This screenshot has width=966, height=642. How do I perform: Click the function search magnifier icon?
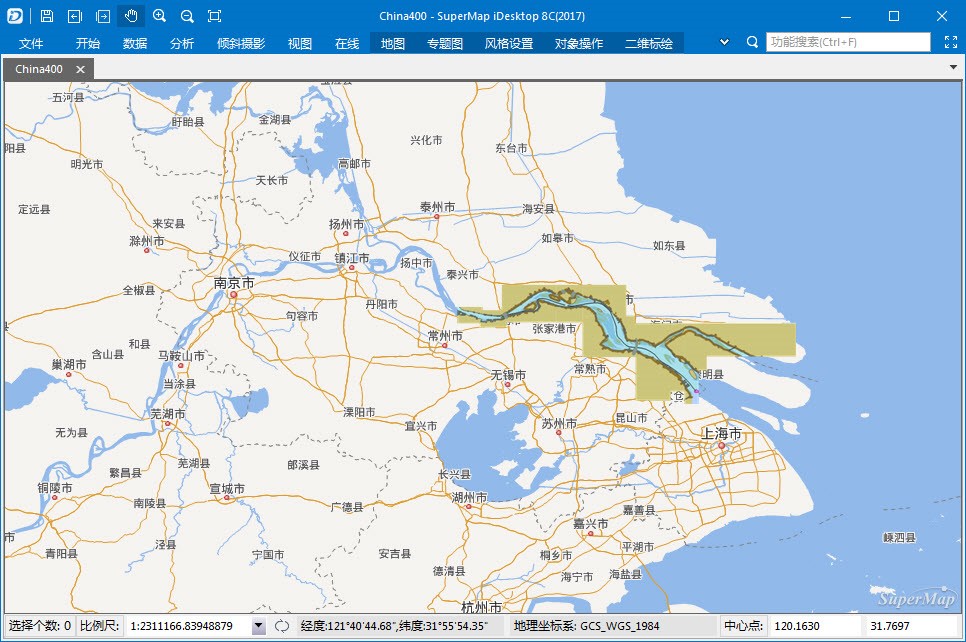pyautogui.click(x=752, y=42)
